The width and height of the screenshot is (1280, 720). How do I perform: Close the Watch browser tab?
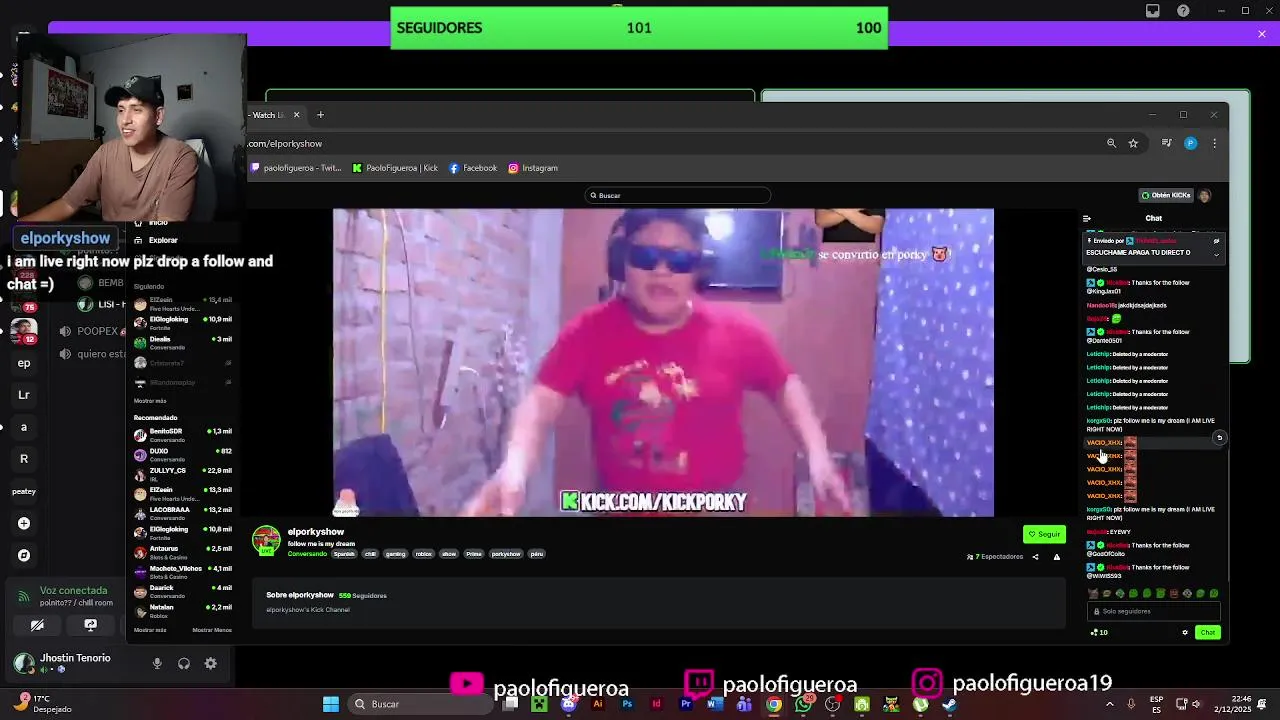click(296, 115)
